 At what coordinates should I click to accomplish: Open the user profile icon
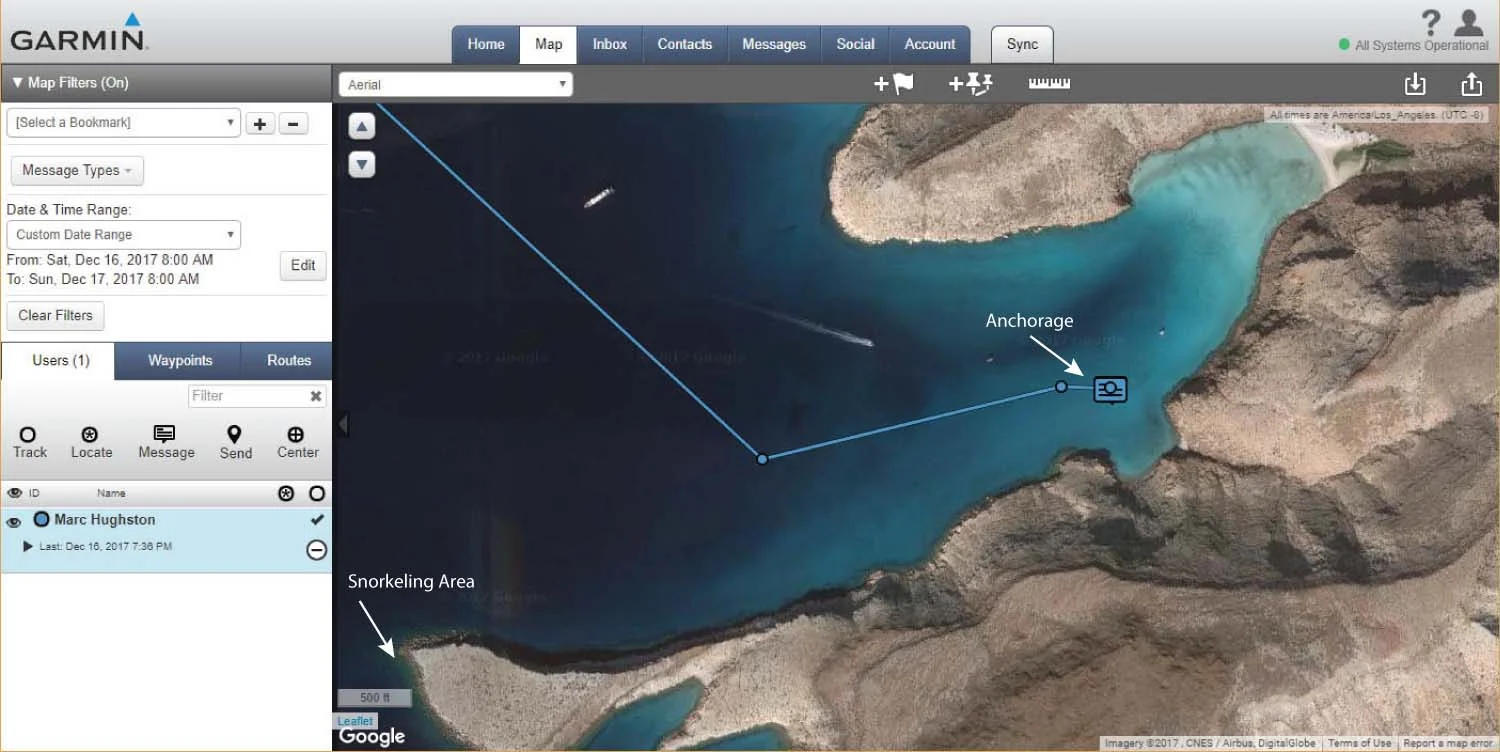coord(1468,22)
